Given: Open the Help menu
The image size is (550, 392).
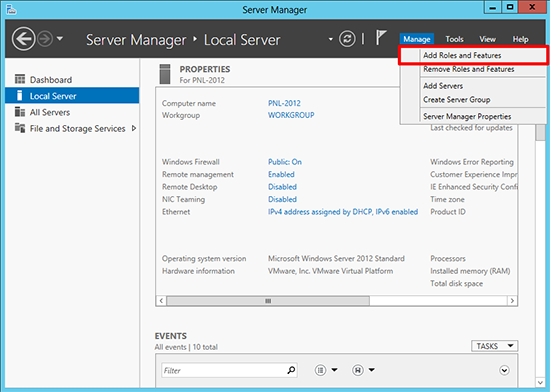Looking at the screenshot, I should [x=520, y=39].
